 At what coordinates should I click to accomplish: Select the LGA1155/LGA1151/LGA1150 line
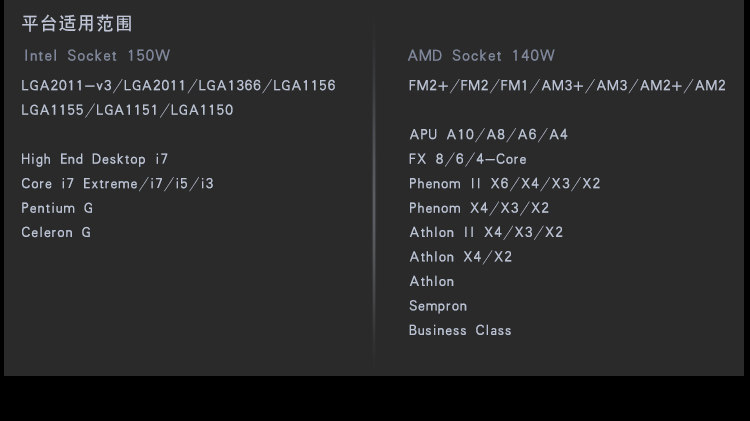(127, 110)
